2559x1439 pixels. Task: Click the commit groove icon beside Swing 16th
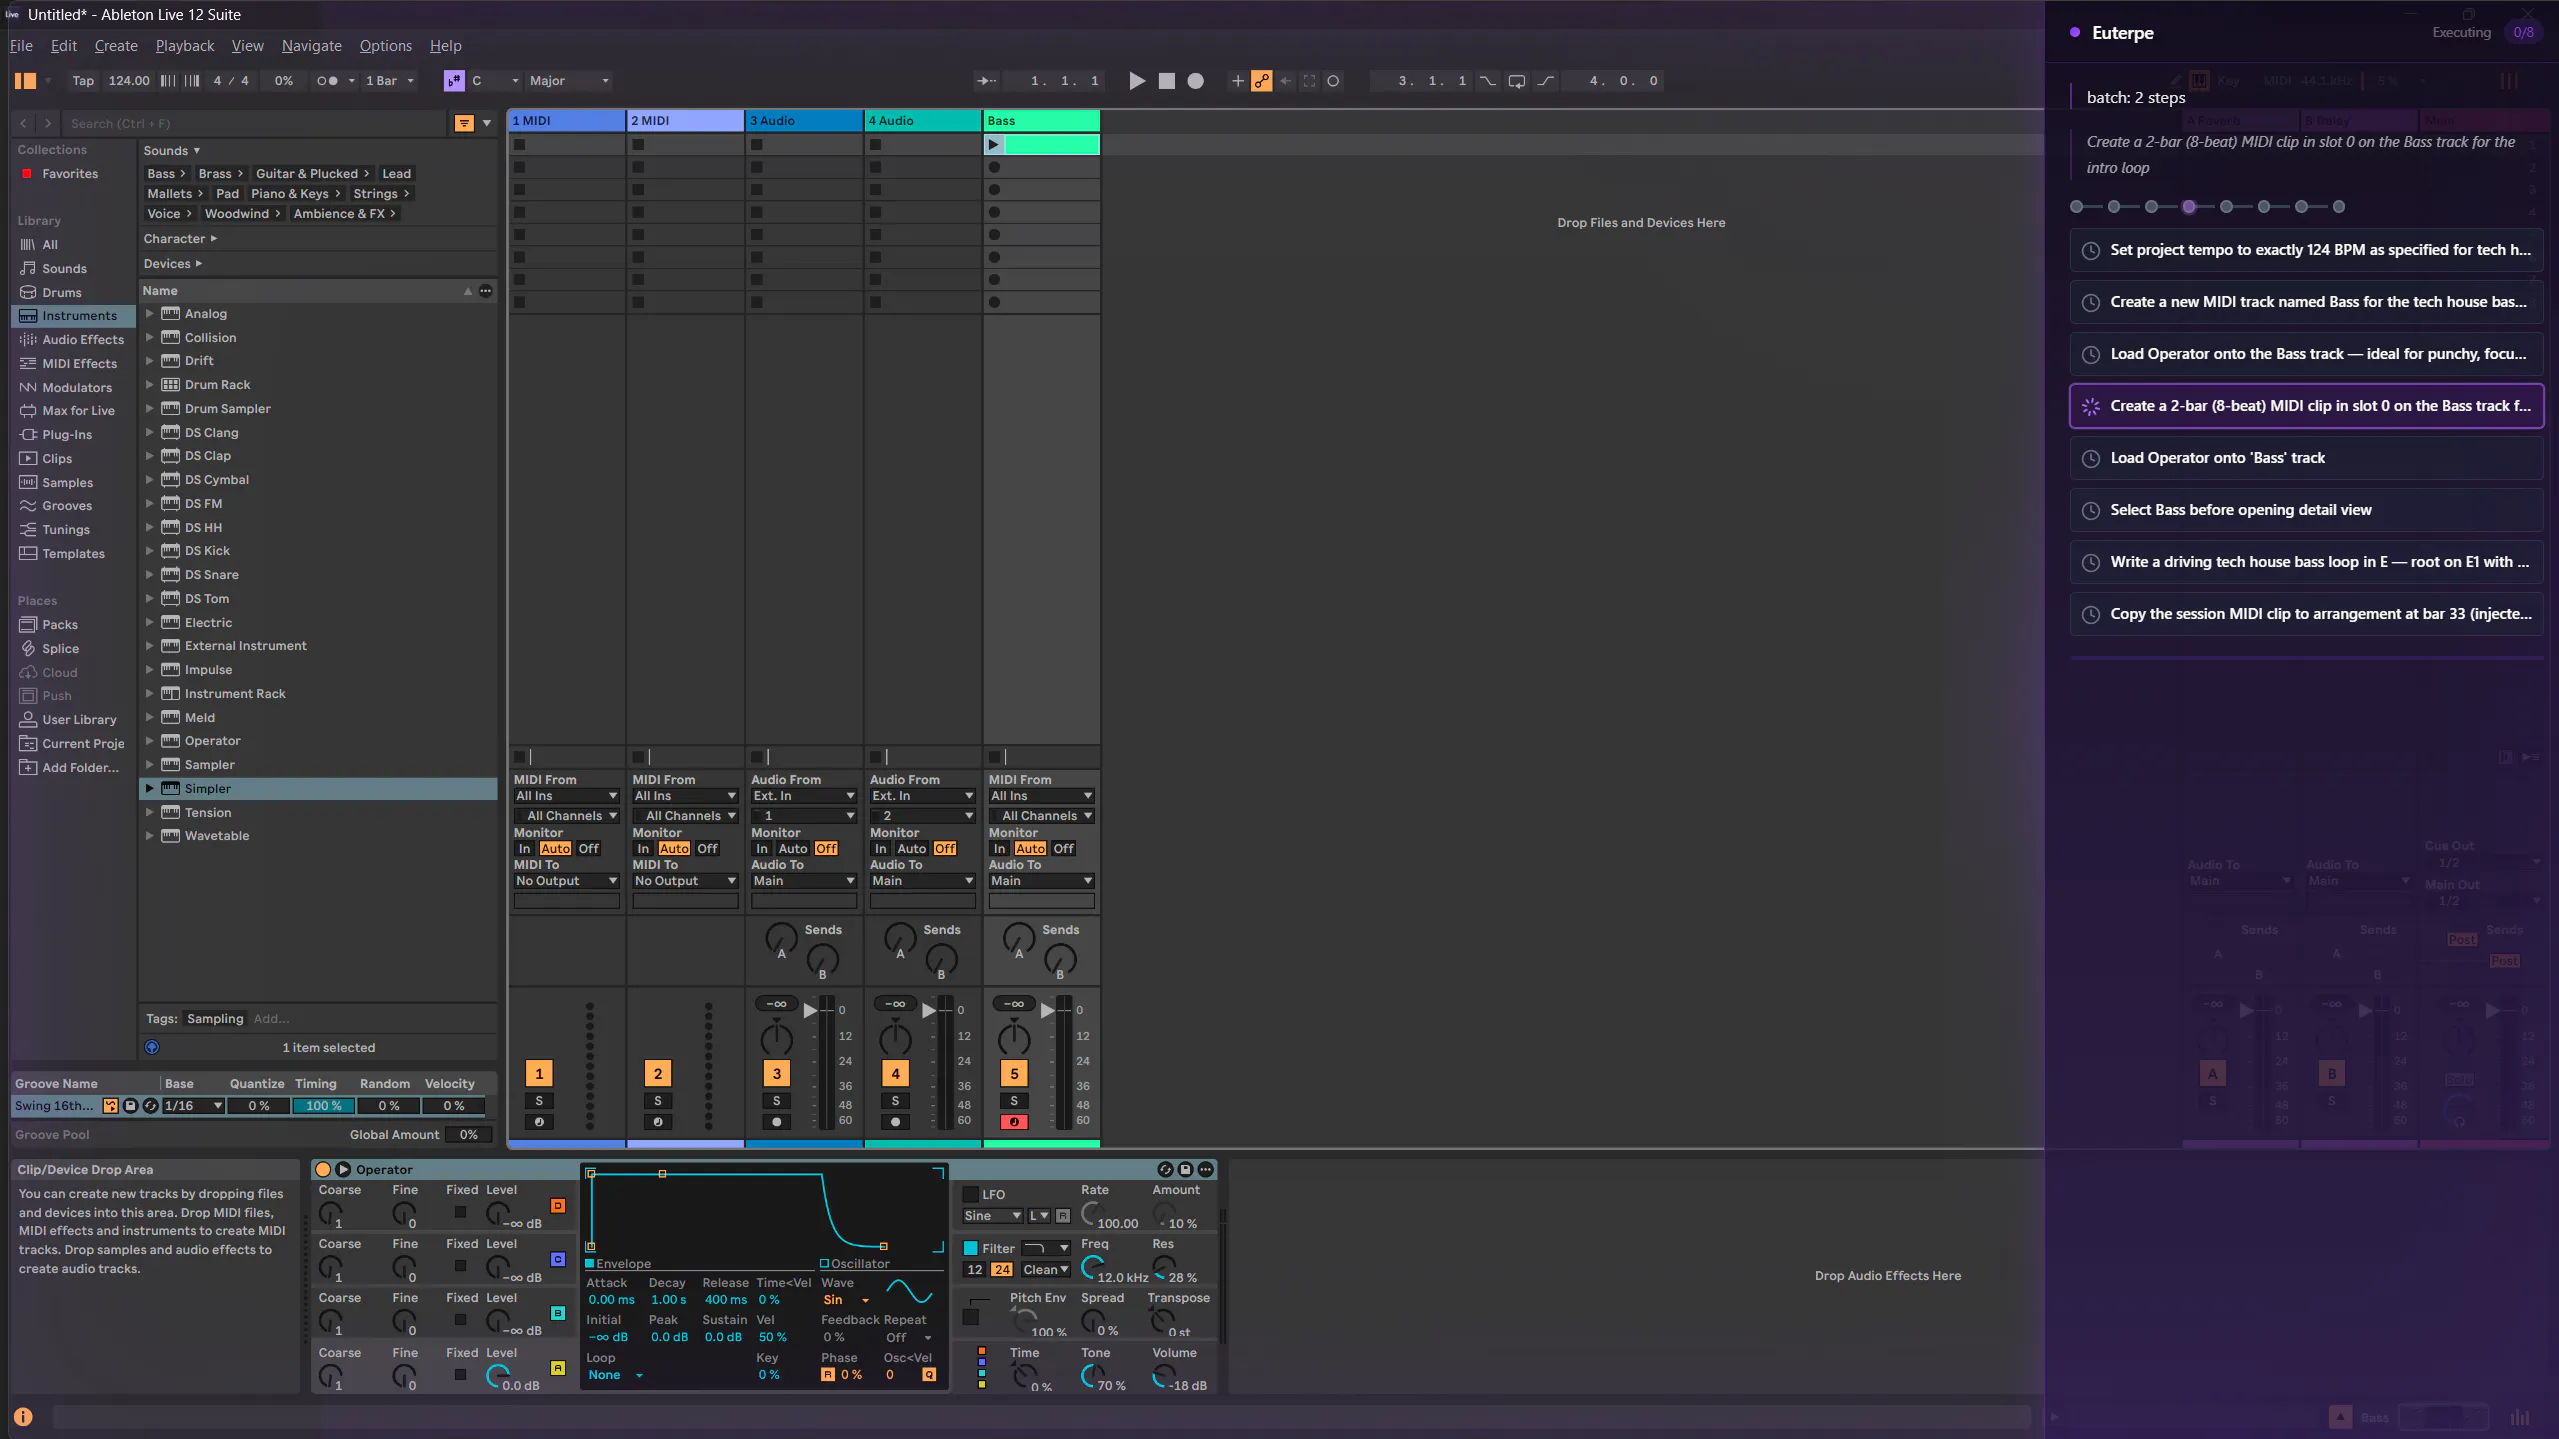tap(110, 1106)
